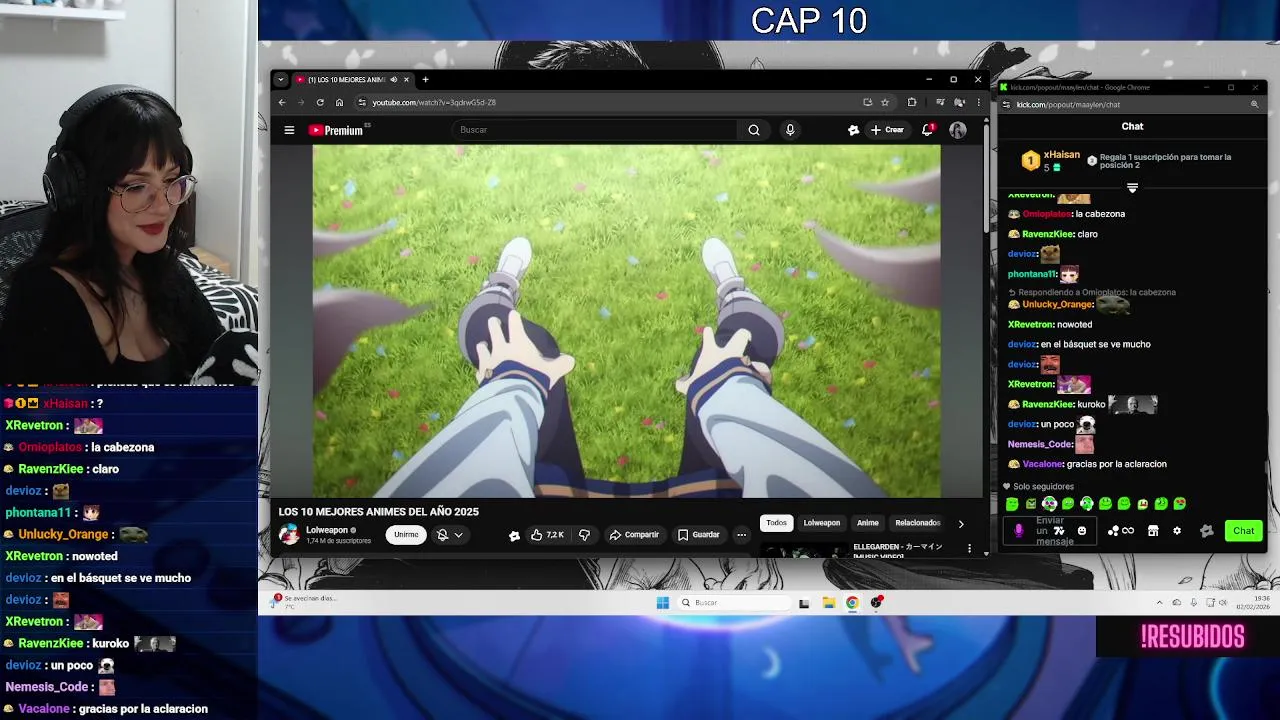The width and height of the screenshot is (1280, 720).
Task: Focus the YouTube Buscar search field
Action: click(x=595, y=130)
